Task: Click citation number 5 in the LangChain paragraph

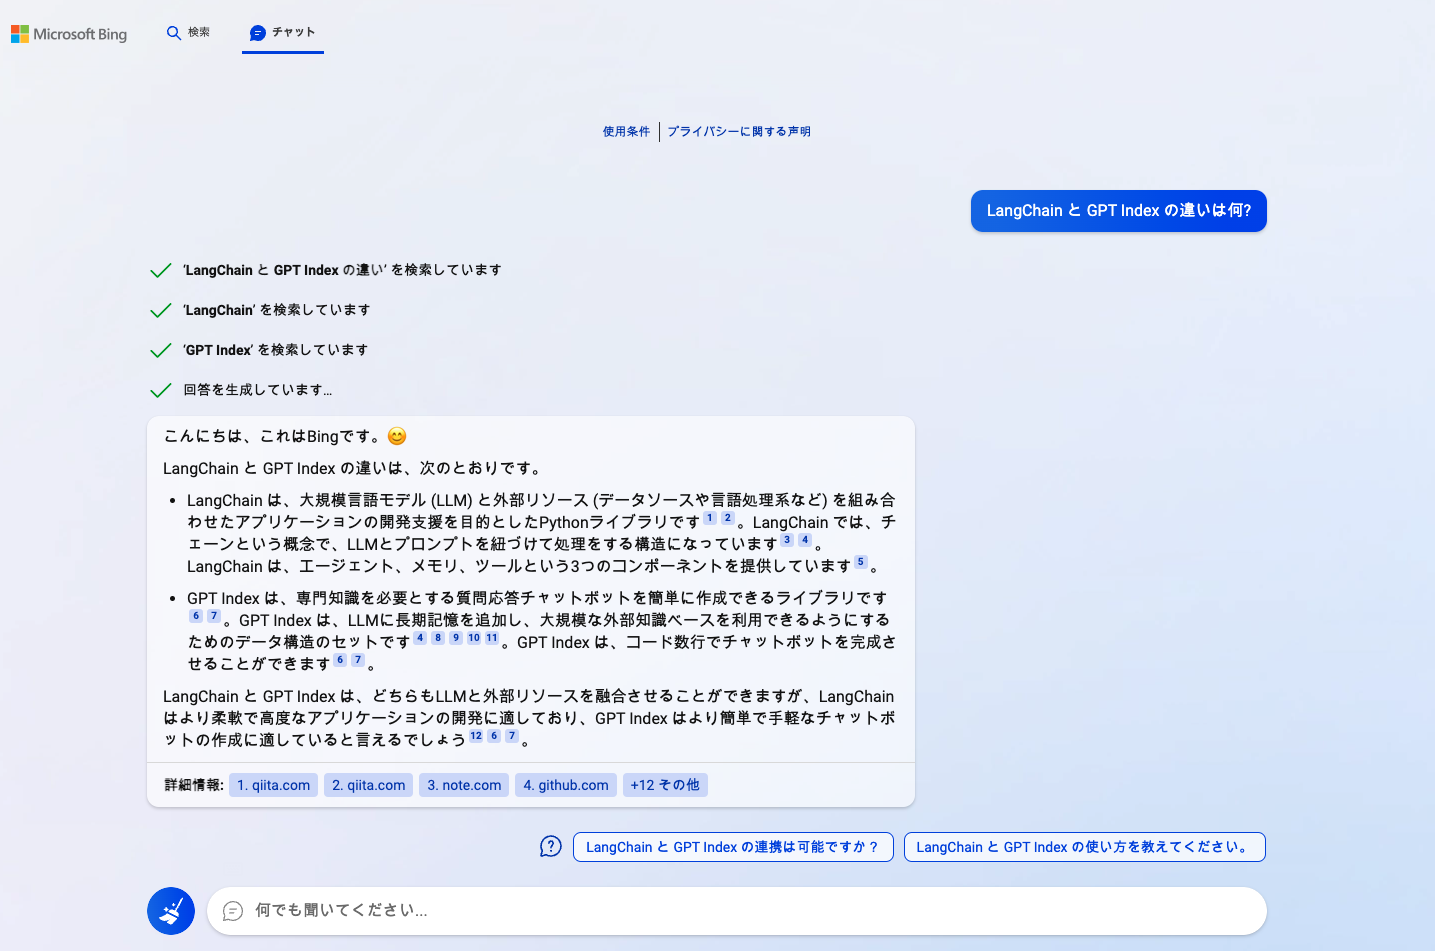Action: tap(860, 562)
